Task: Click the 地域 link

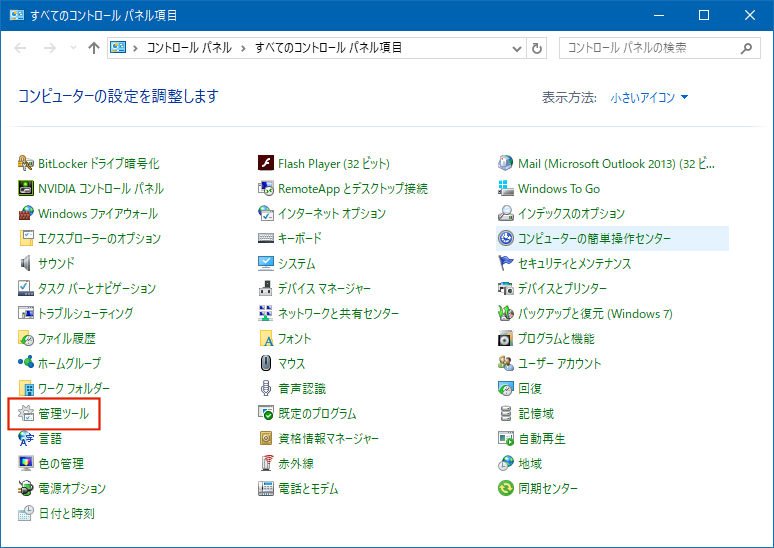Action: coord(530,464)
